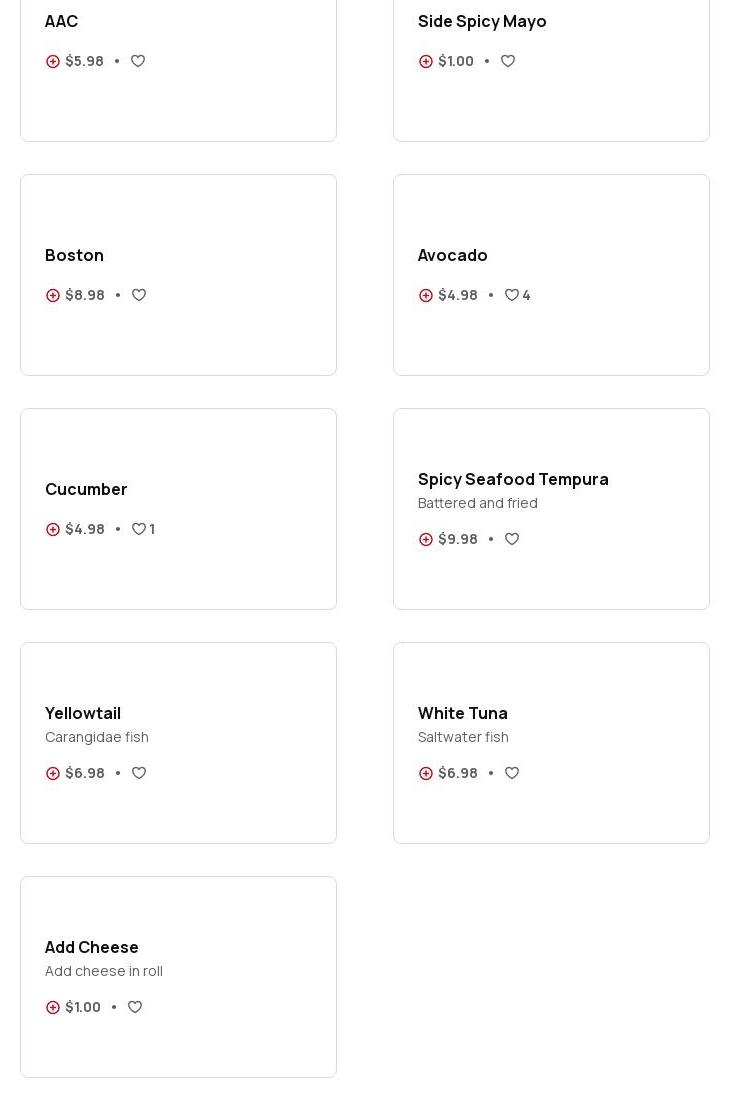The image size is (750, 1096).
Task: Add Side Spicy Mayo to order
Action: pos(426,61)
